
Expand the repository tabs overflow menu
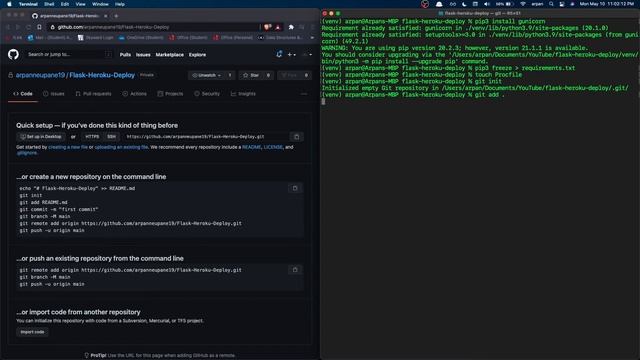click(x=304, y=94)
